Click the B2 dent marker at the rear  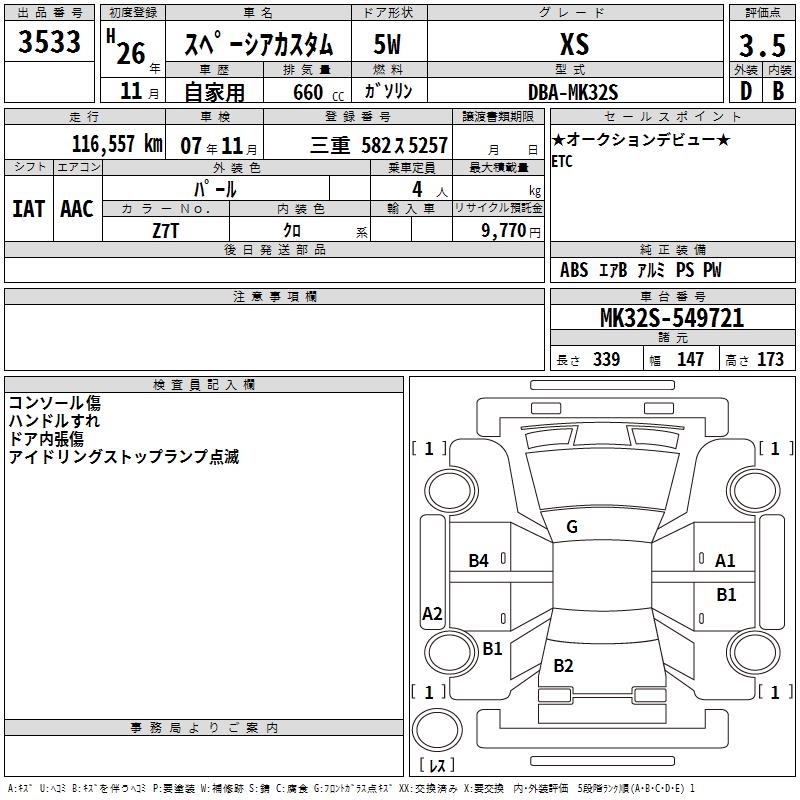(x=563, y=666)
